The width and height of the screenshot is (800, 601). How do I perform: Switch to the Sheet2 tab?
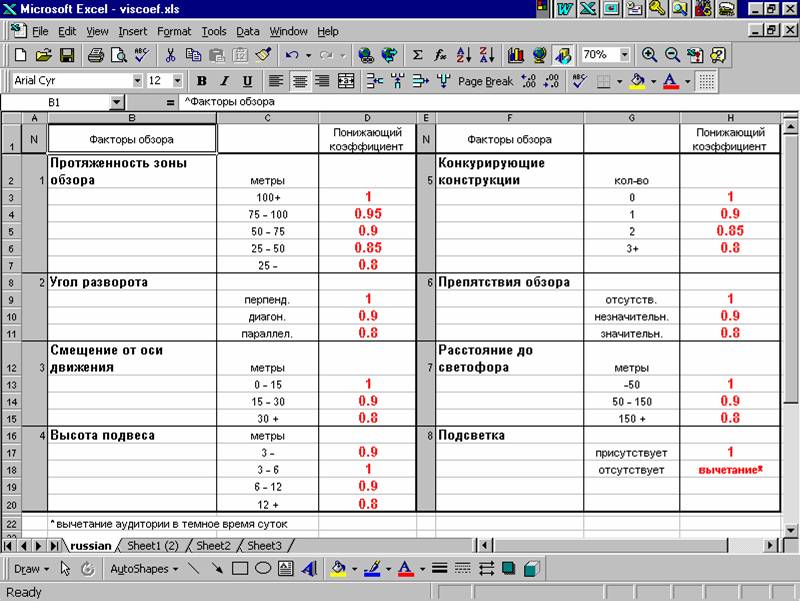click(x=212, y=546)
